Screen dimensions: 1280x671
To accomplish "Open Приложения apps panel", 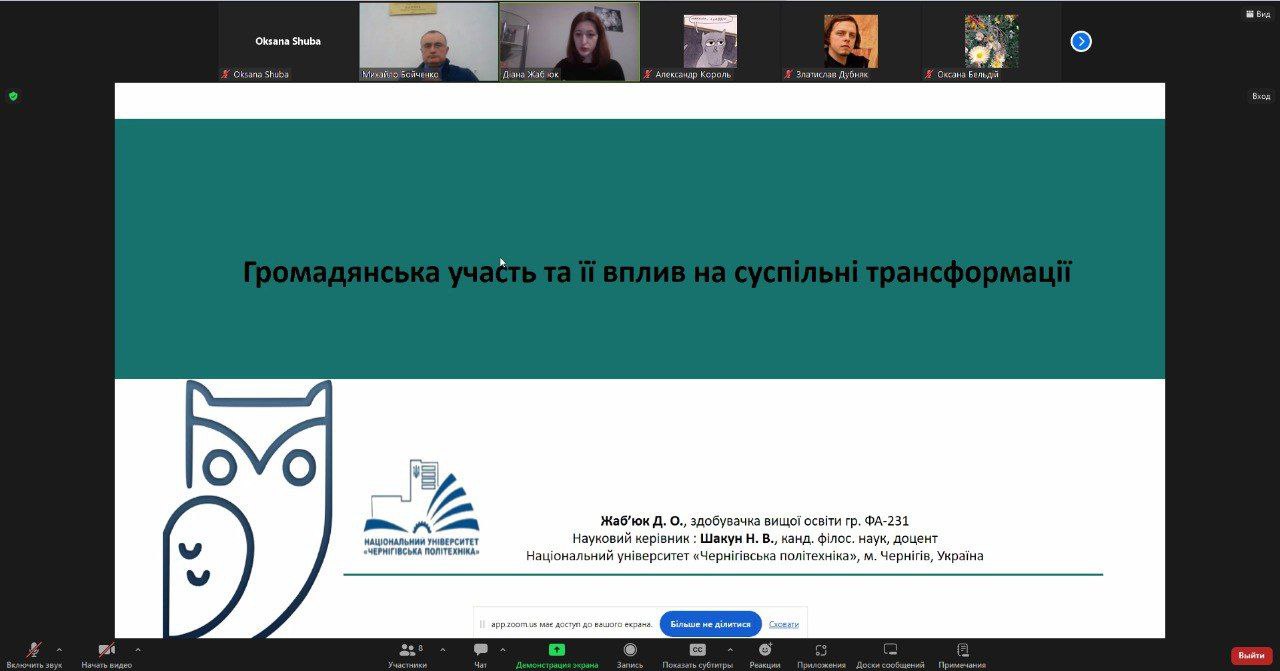I will click(821, 651).
